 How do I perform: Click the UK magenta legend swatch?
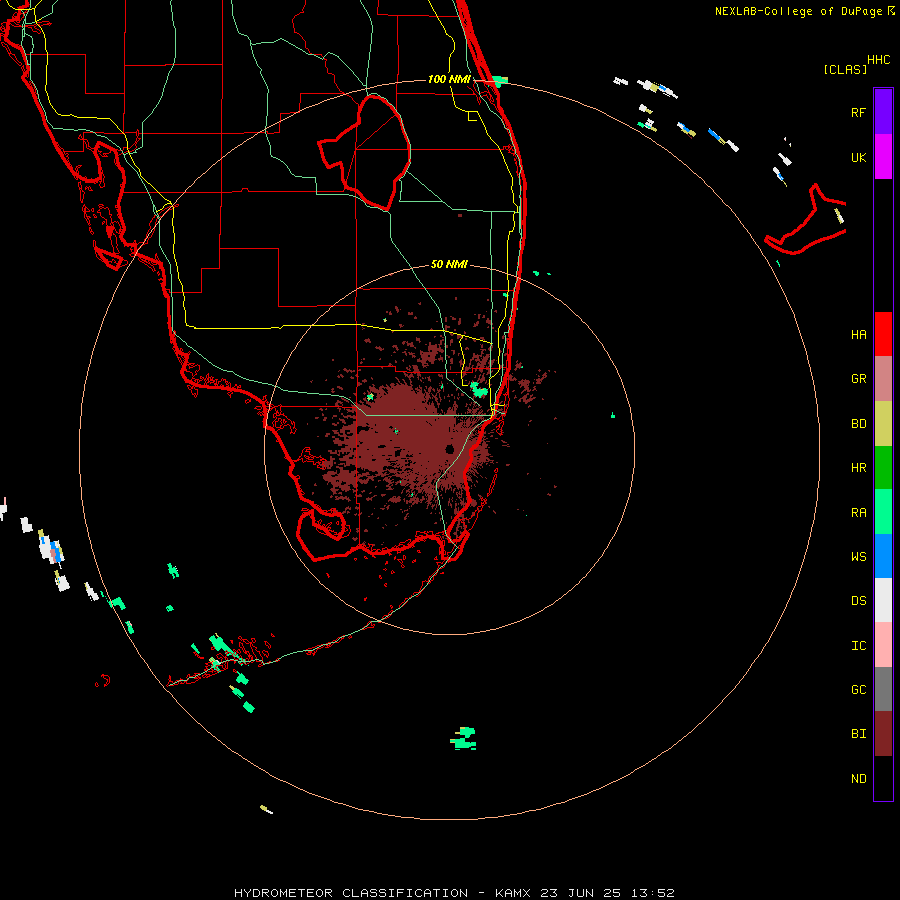pos(883,157)
